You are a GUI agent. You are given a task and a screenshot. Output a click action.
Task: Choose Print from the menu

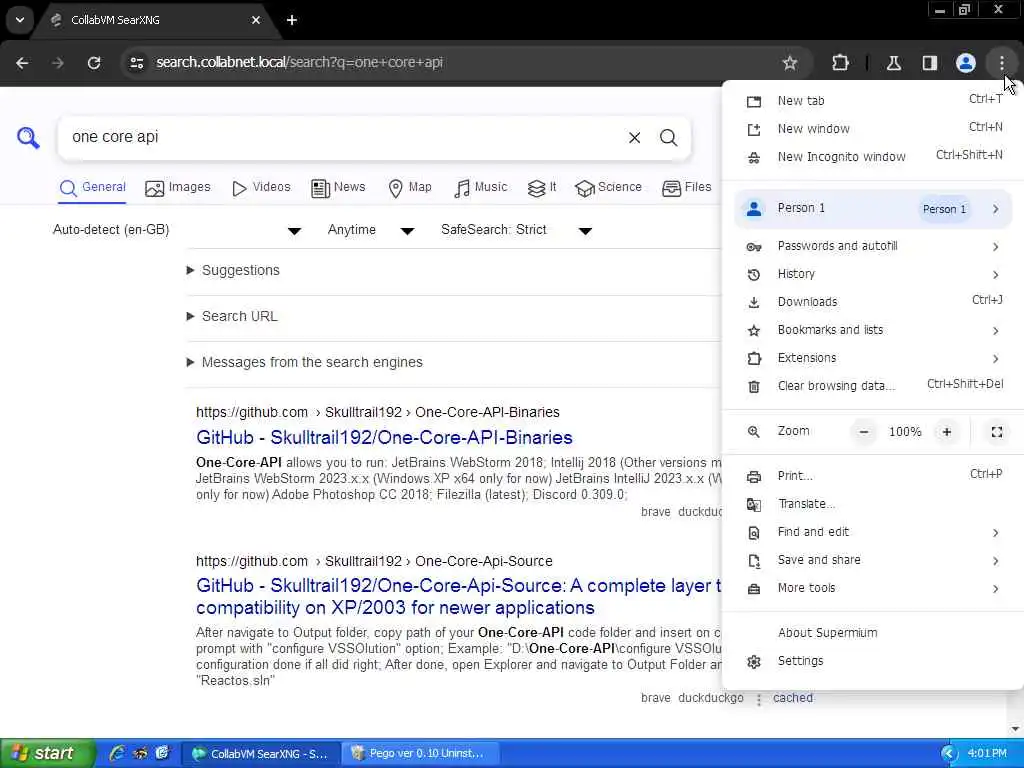873,476
